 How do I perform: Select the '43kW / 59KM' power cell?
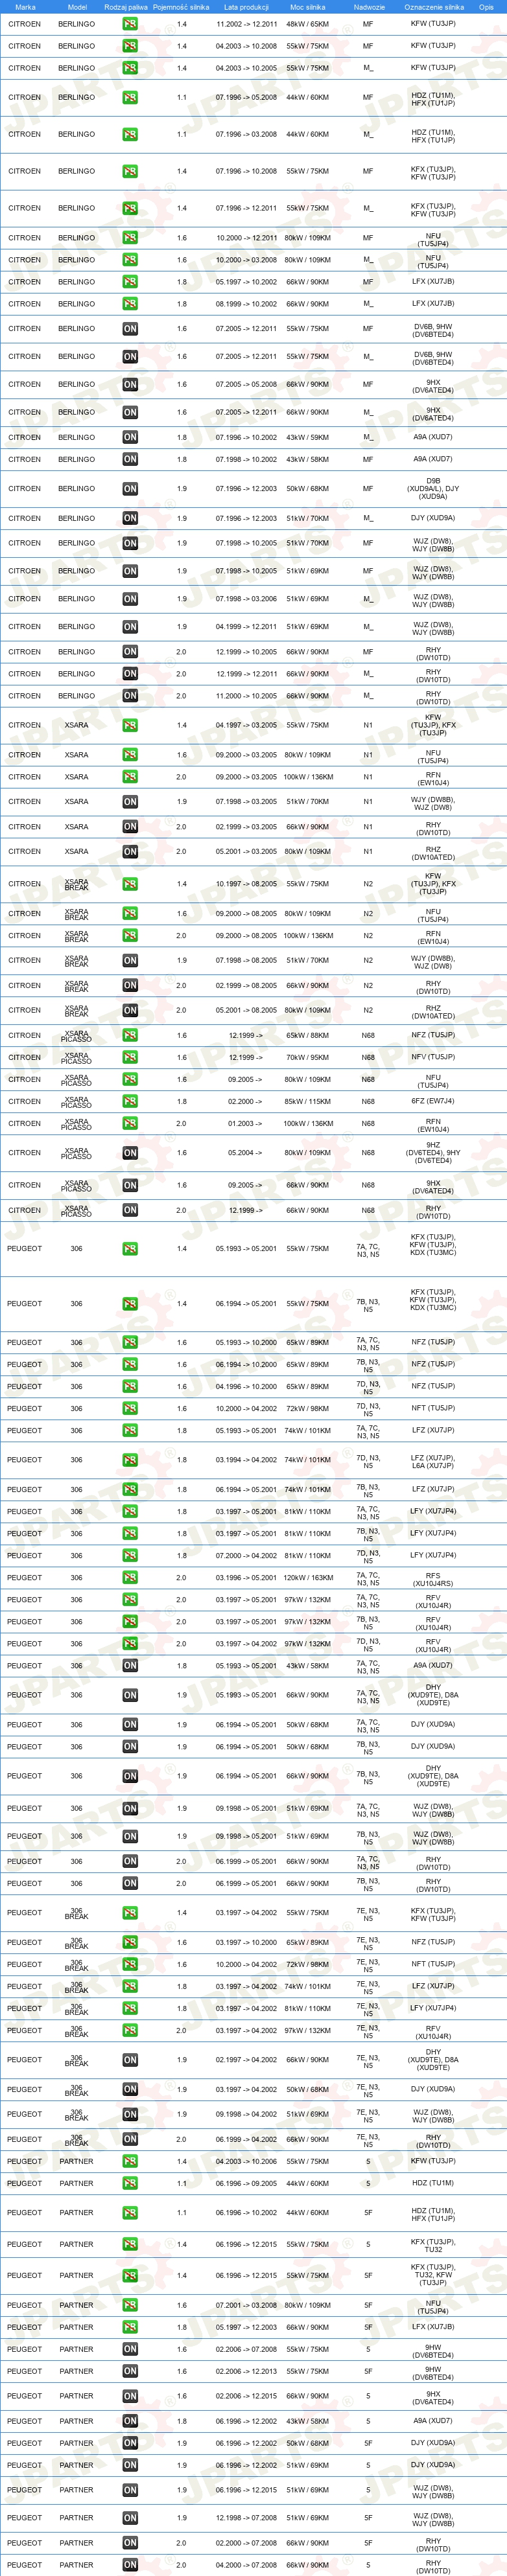(308, 437)
